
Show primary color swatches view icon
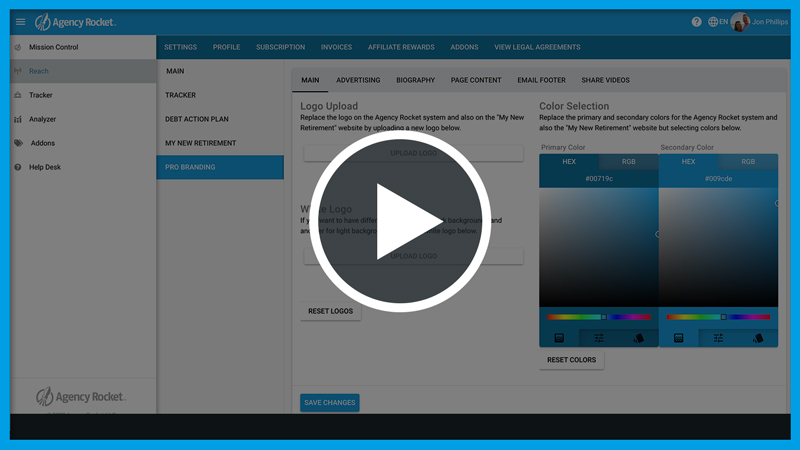click(638, 338)
